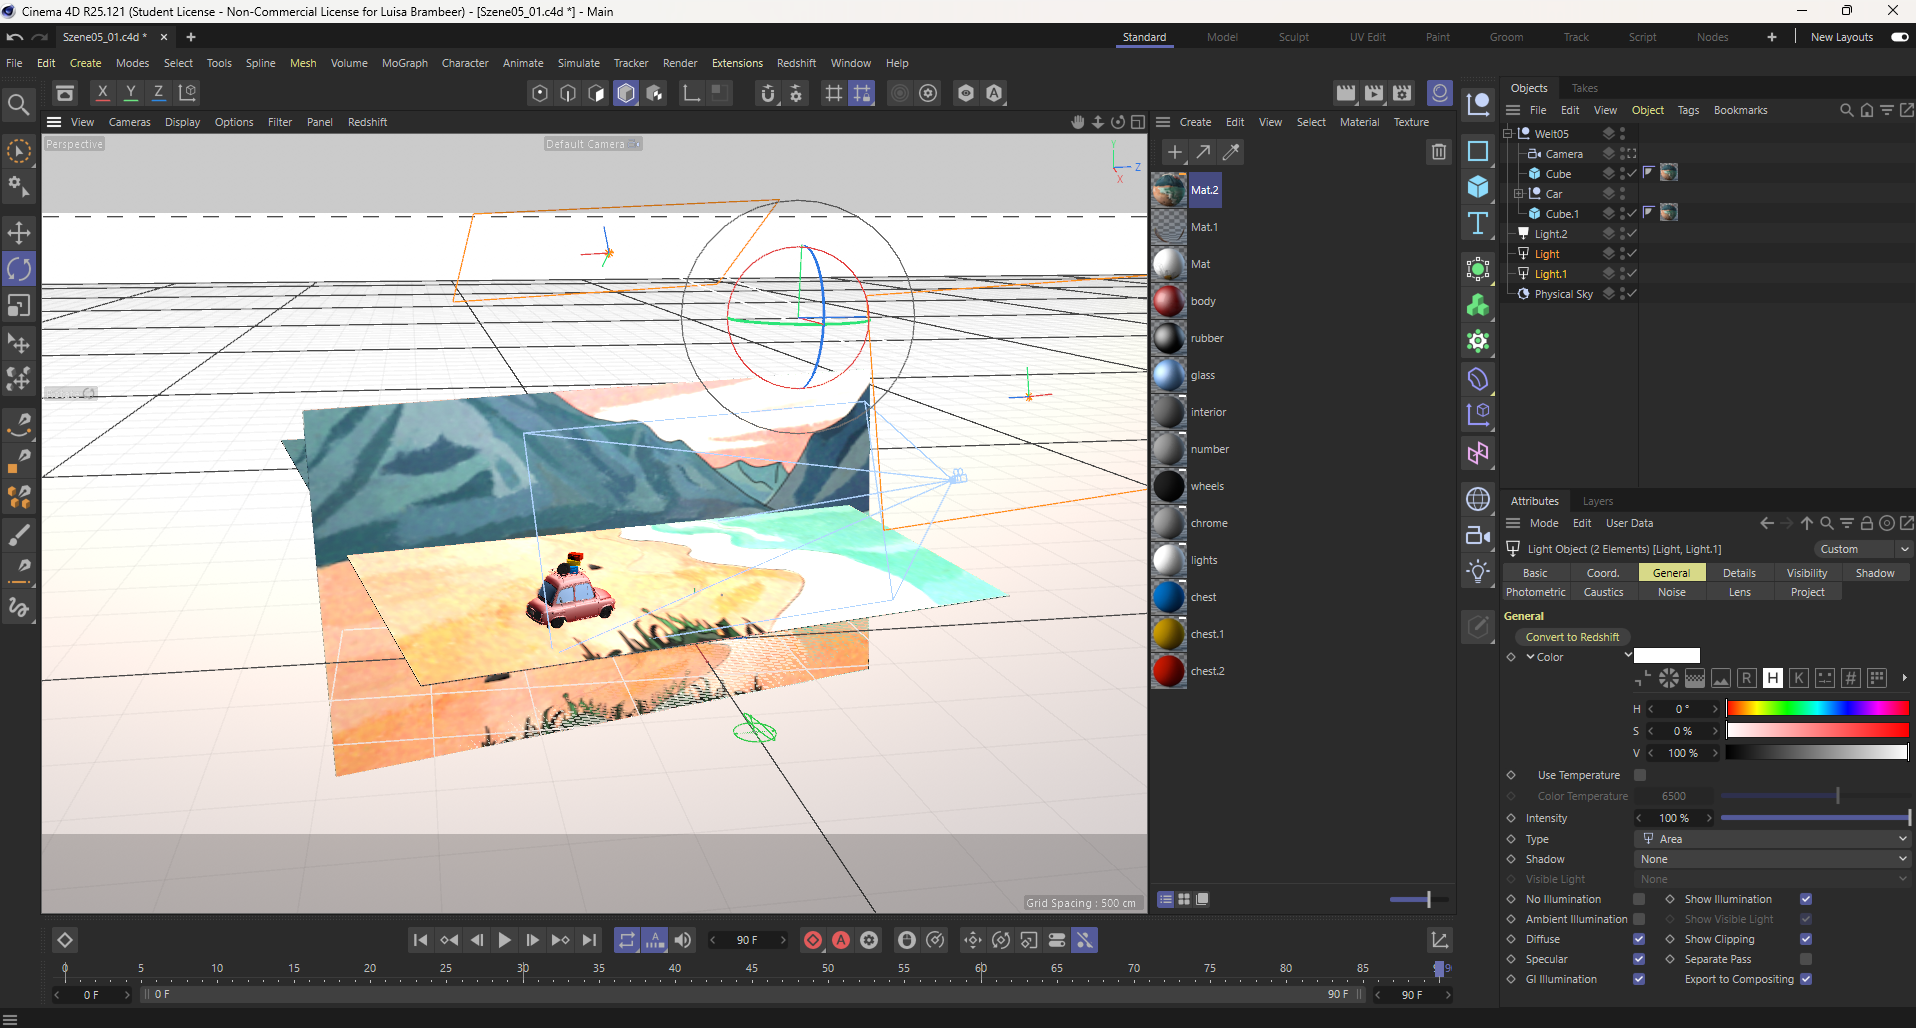1916x1028 pixels.
Task: Open the Shadow dropdown
Action: pos(1774,859)
